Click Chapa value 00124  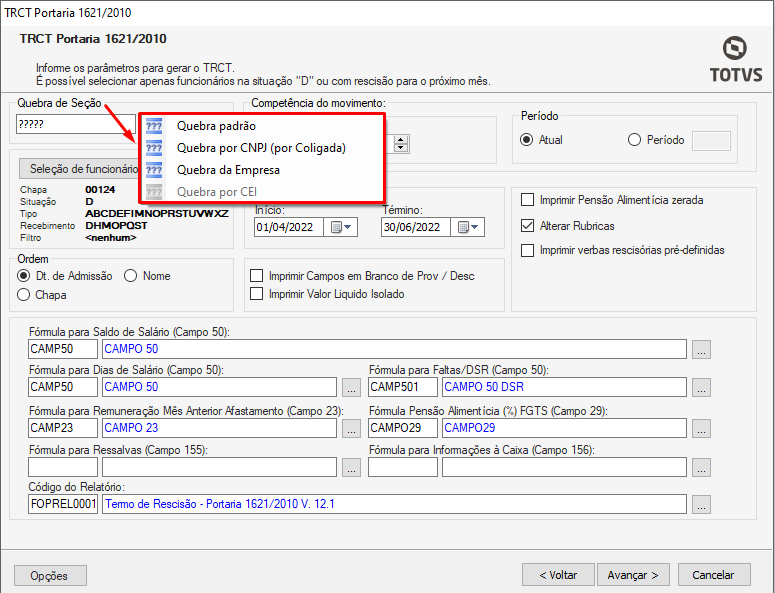coord(100,190)
